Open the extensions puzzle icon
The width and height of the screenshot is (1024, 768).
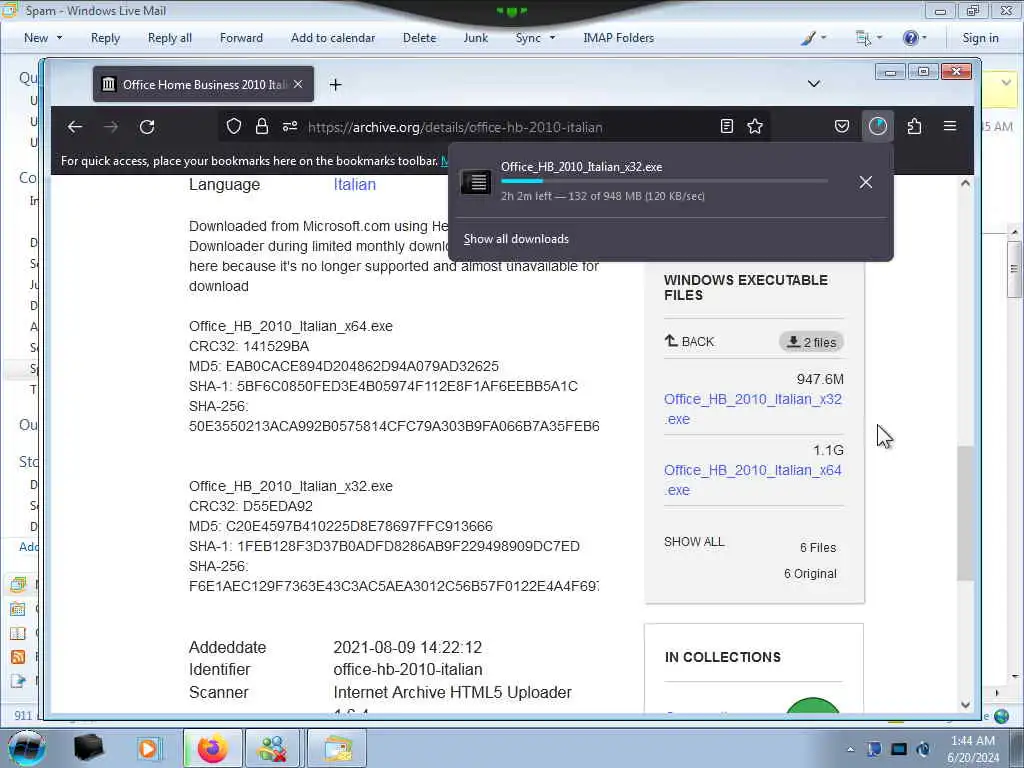pyautogui.click(x=914, y=127)
